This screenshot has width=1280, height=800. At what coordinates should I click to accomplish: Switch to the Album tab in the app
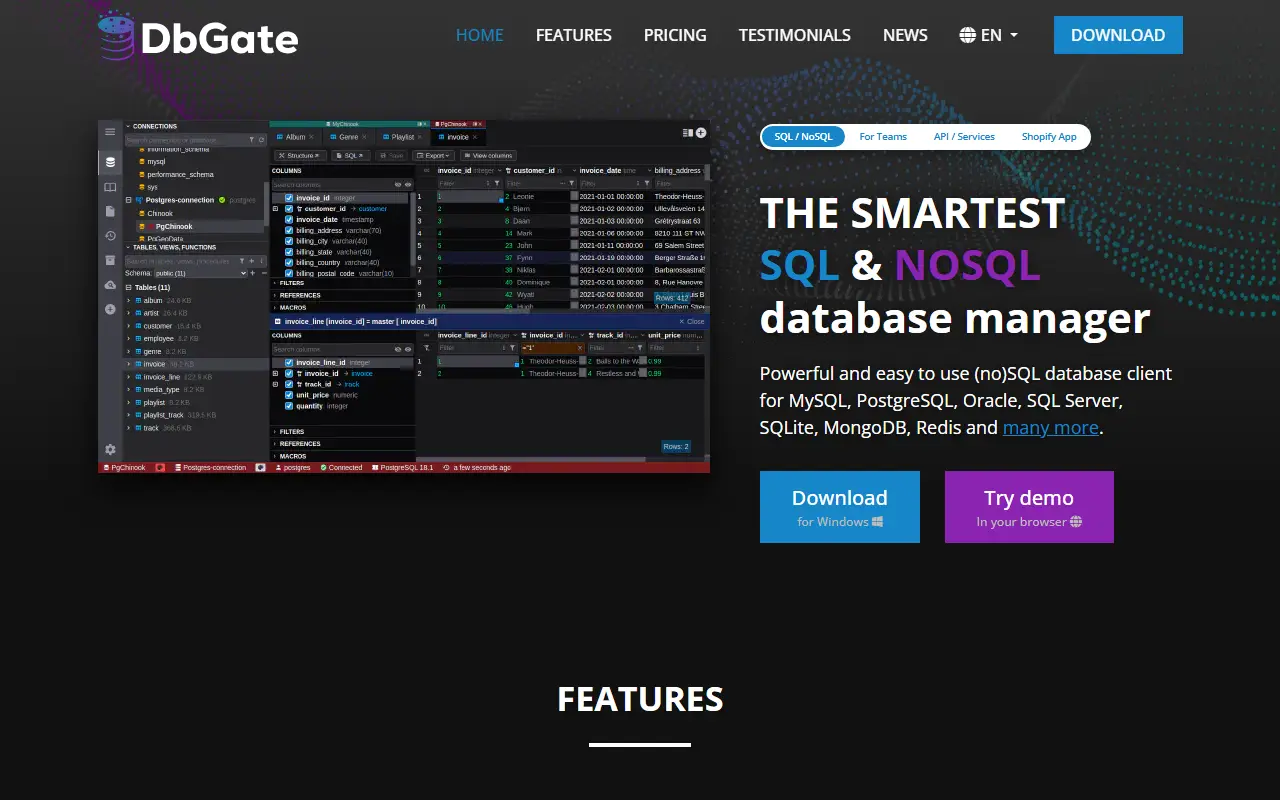coord(295,137)
